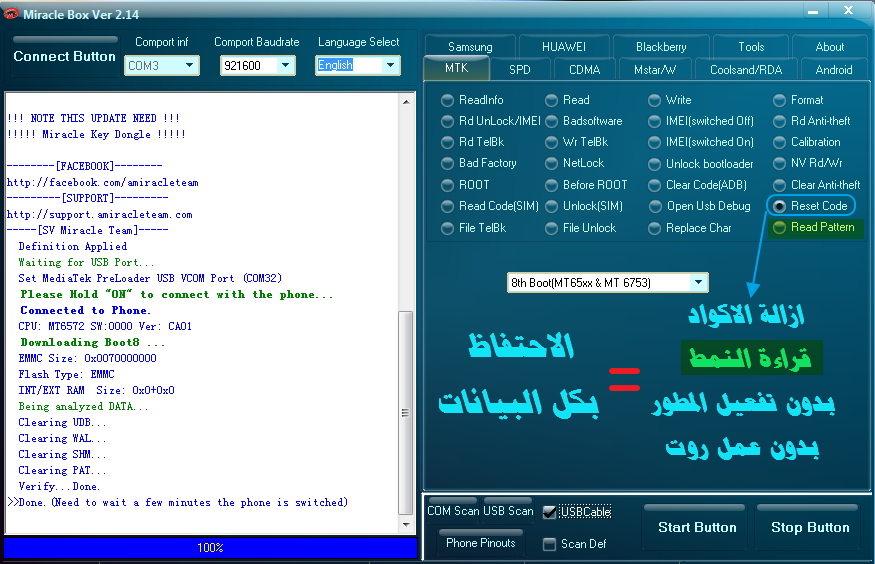
Task: Choose File TelBk option
Action: [x=447, y=229]
